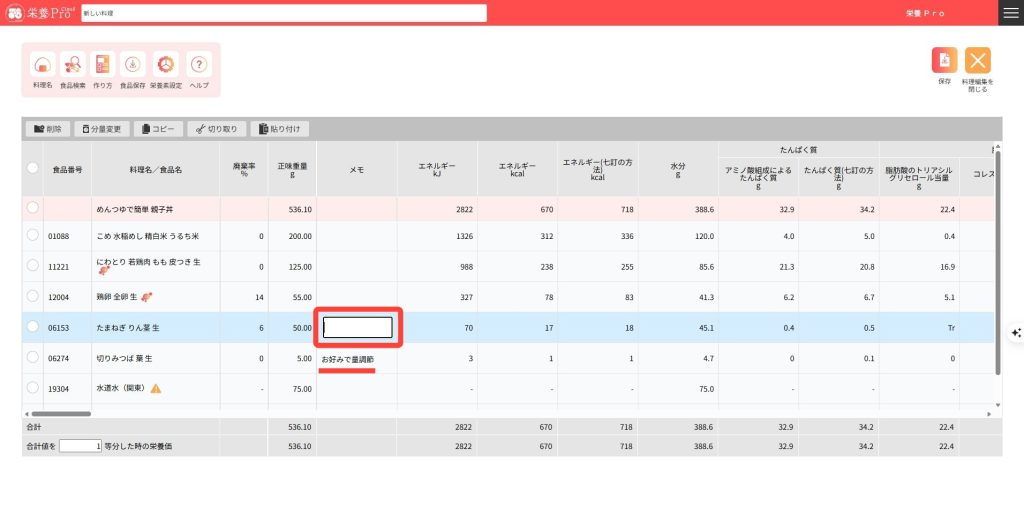The image size is (1024, 508).
Task: Click the めんつゆで簡単 親子丼 dish name cell
Action: click(155, 210)
